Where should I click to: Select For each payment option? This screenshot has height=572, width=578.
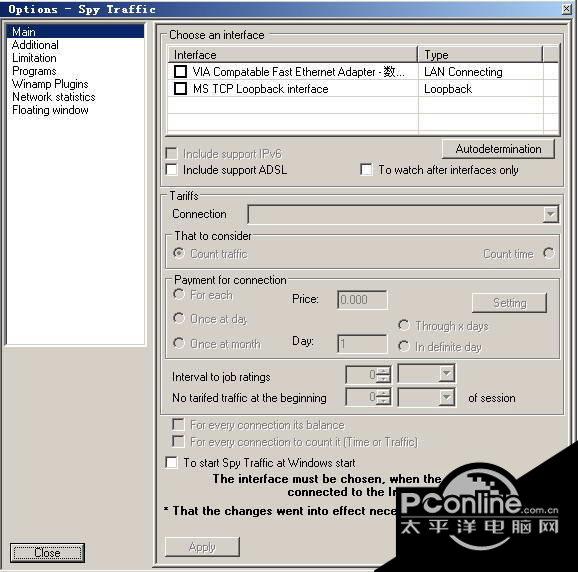179,294
